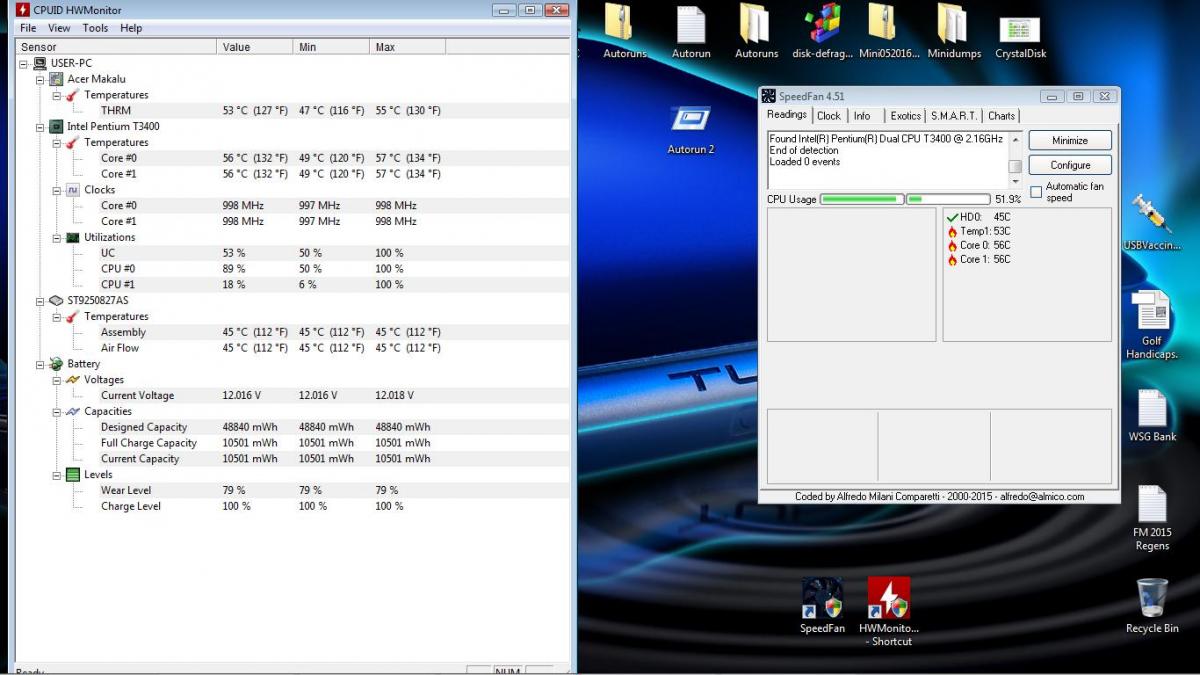The height and width of the screenshot is (675, 1200).
Task: Select the Readings tab in SpeedFan
Action: (787, 115)
